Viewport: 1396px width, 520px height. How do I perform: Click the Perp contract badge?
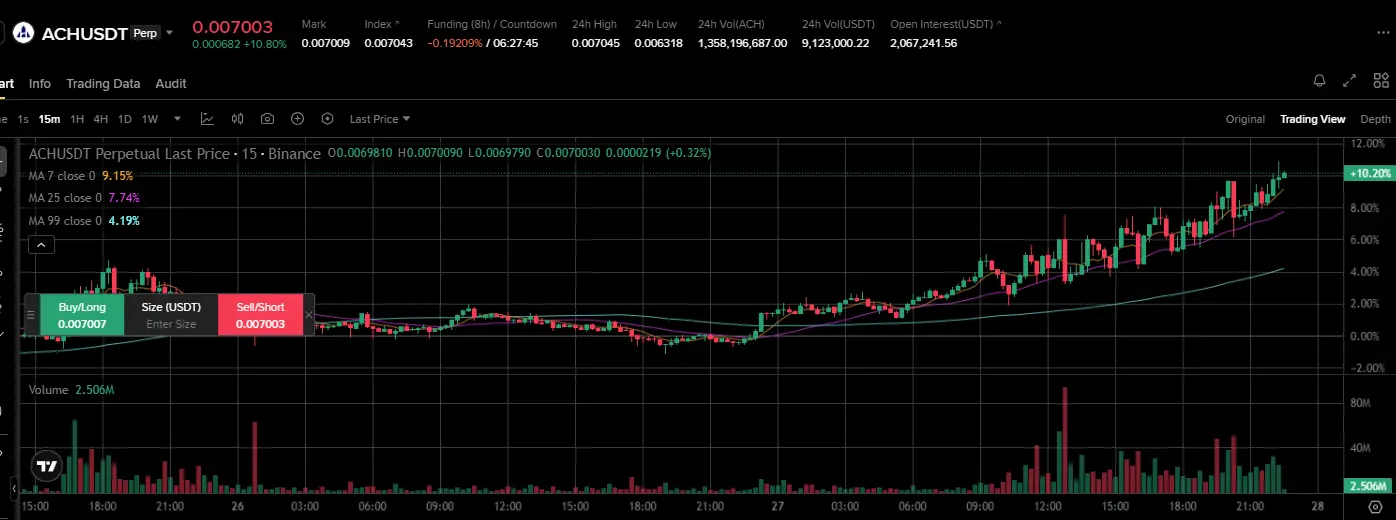click(x=145, y=33)
